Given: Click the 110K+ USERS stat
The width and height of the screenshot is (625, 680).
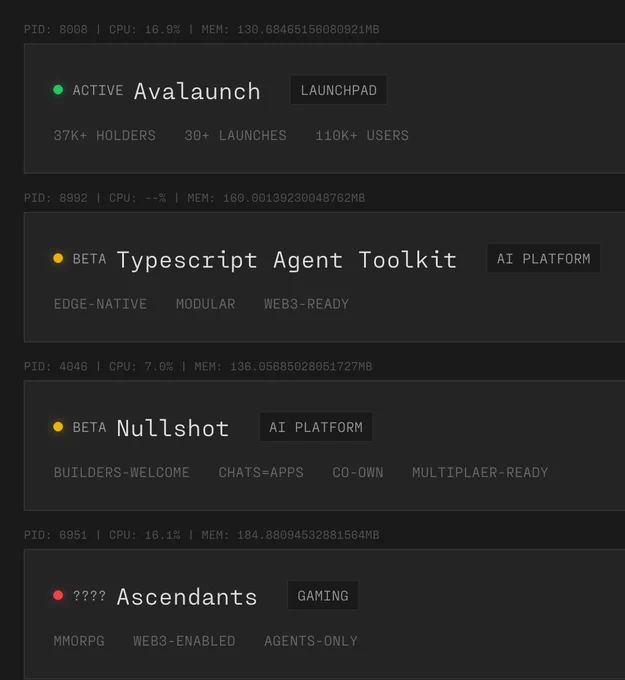Looking at the screenshot, I should (362, 136).
